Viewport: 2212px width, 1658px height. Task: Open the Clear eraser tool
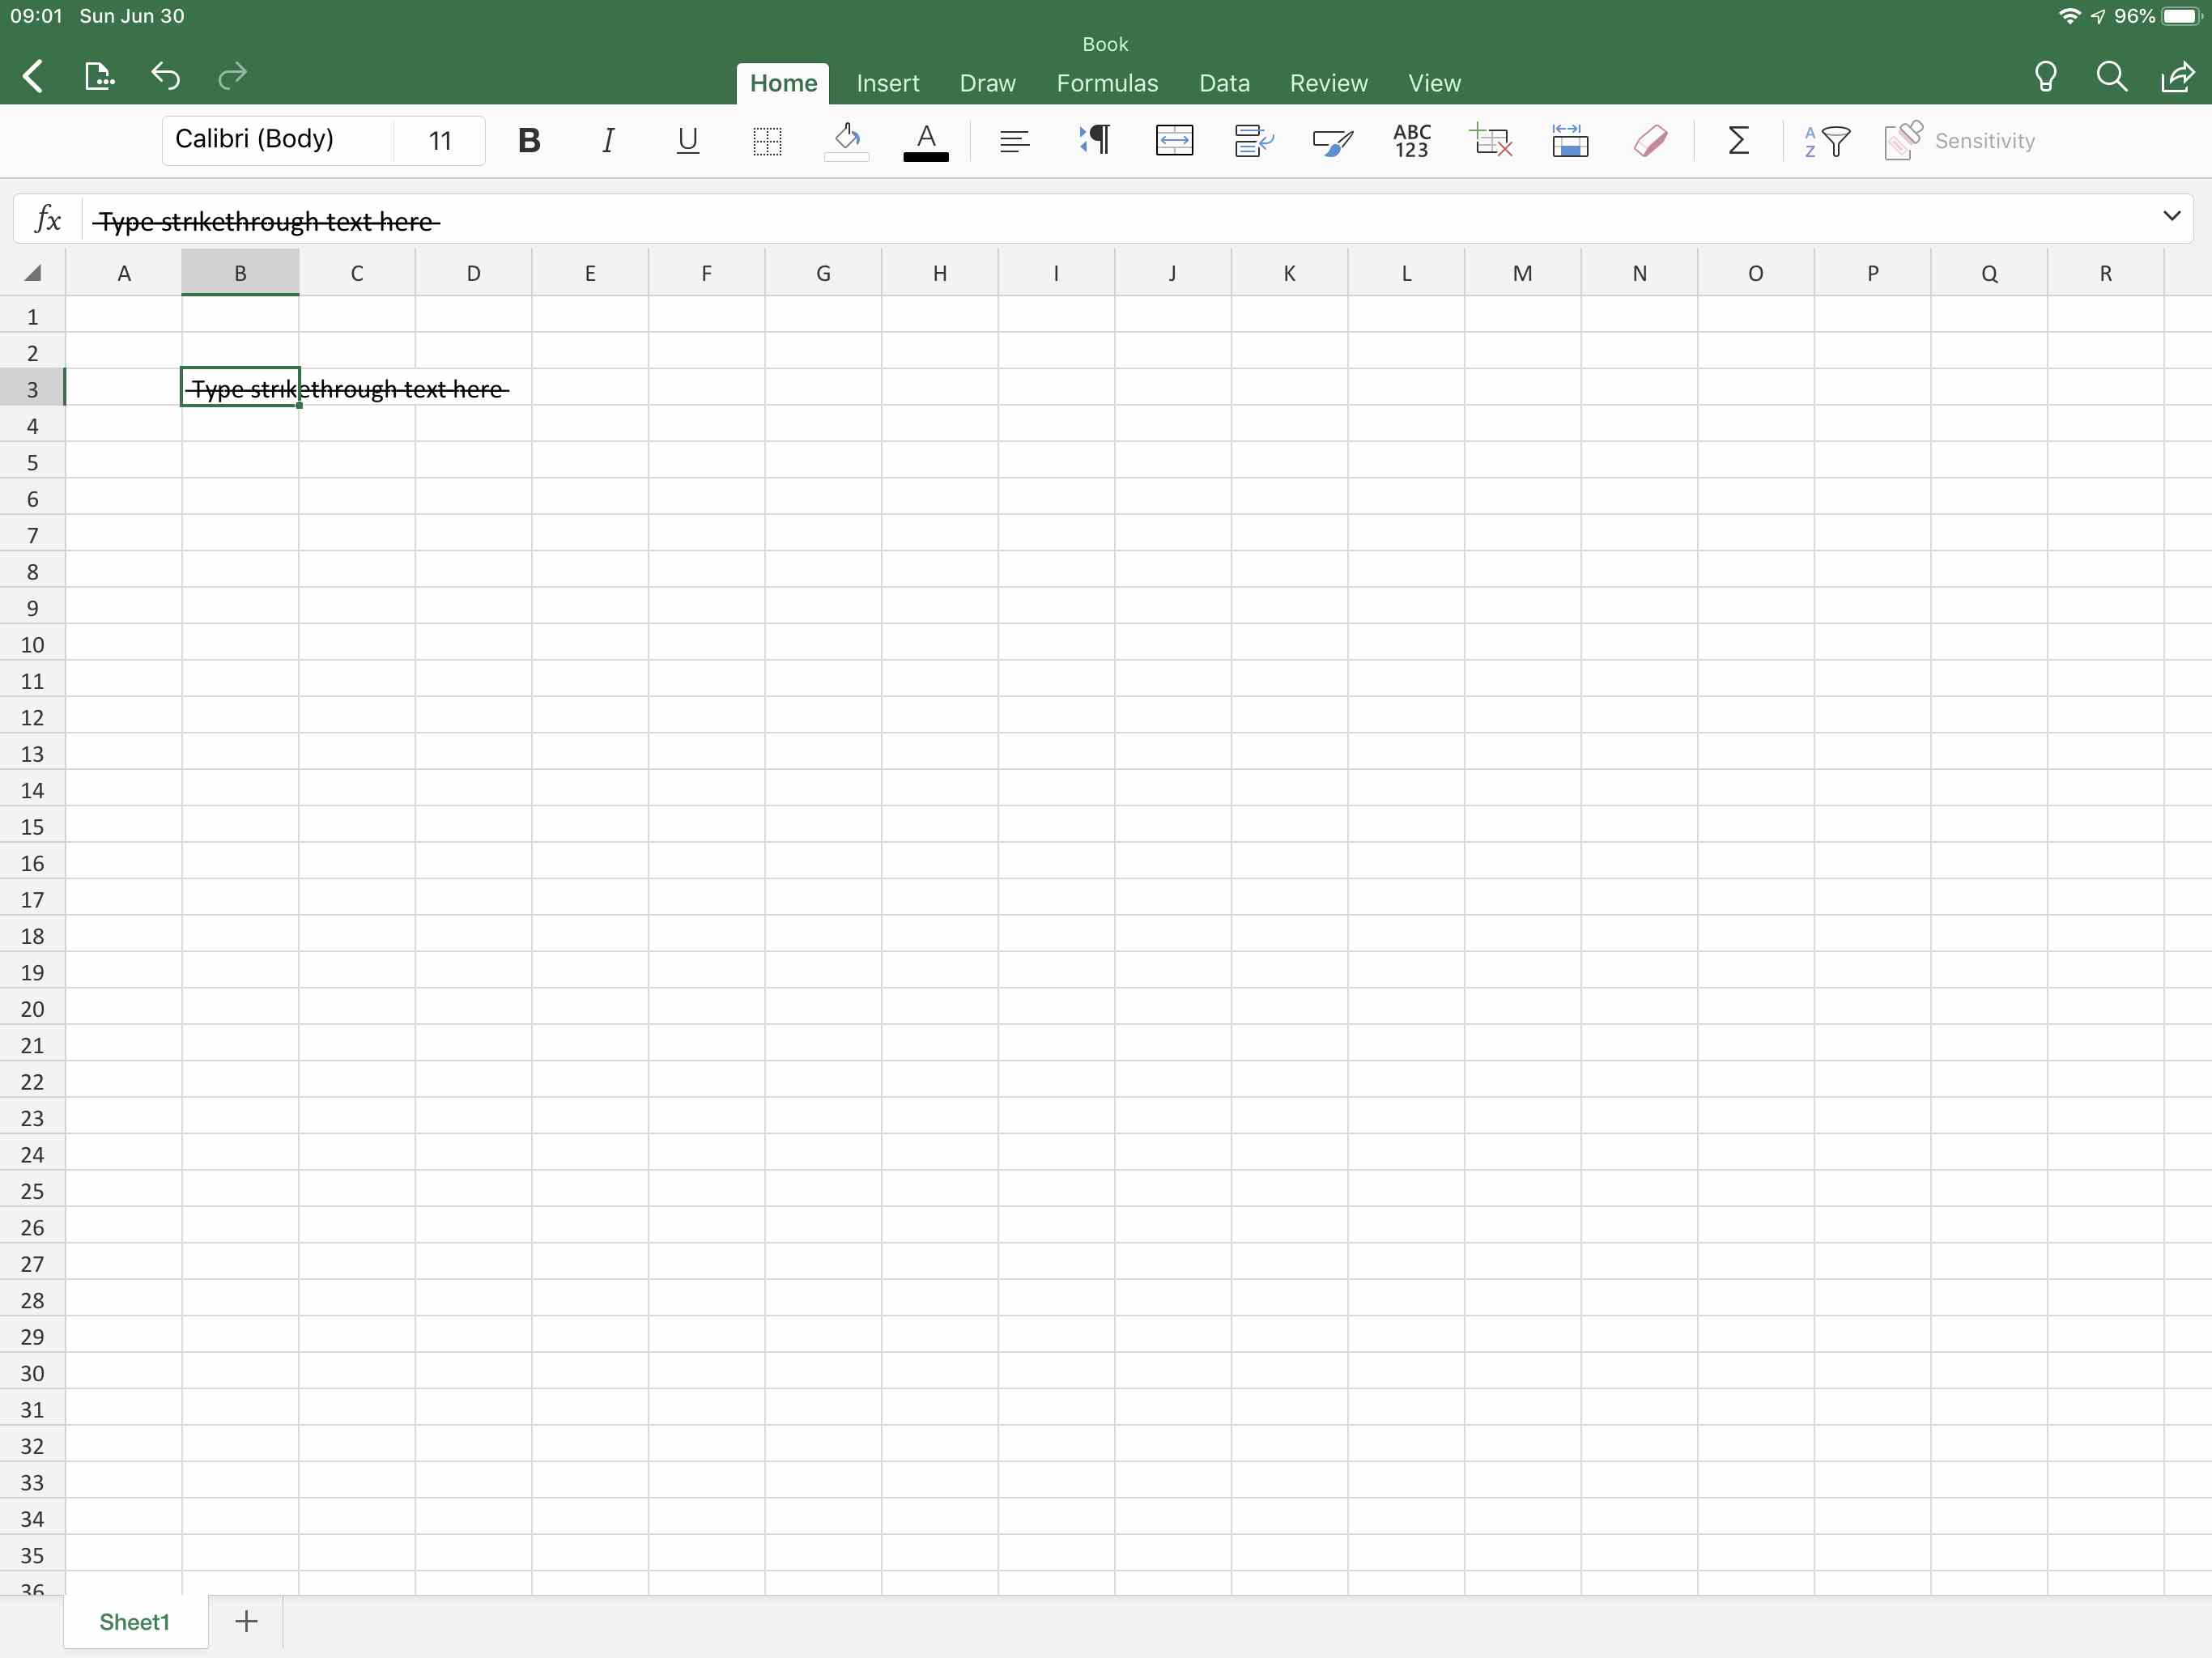click(x=1650, y=141)
